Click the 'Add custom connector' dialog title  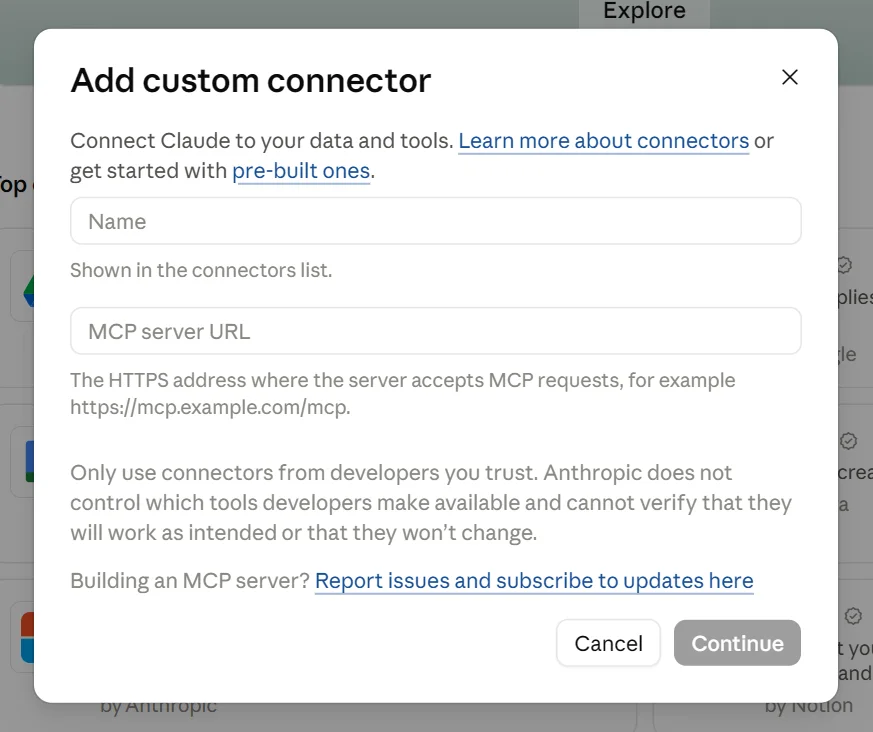(x=251, y=80)
